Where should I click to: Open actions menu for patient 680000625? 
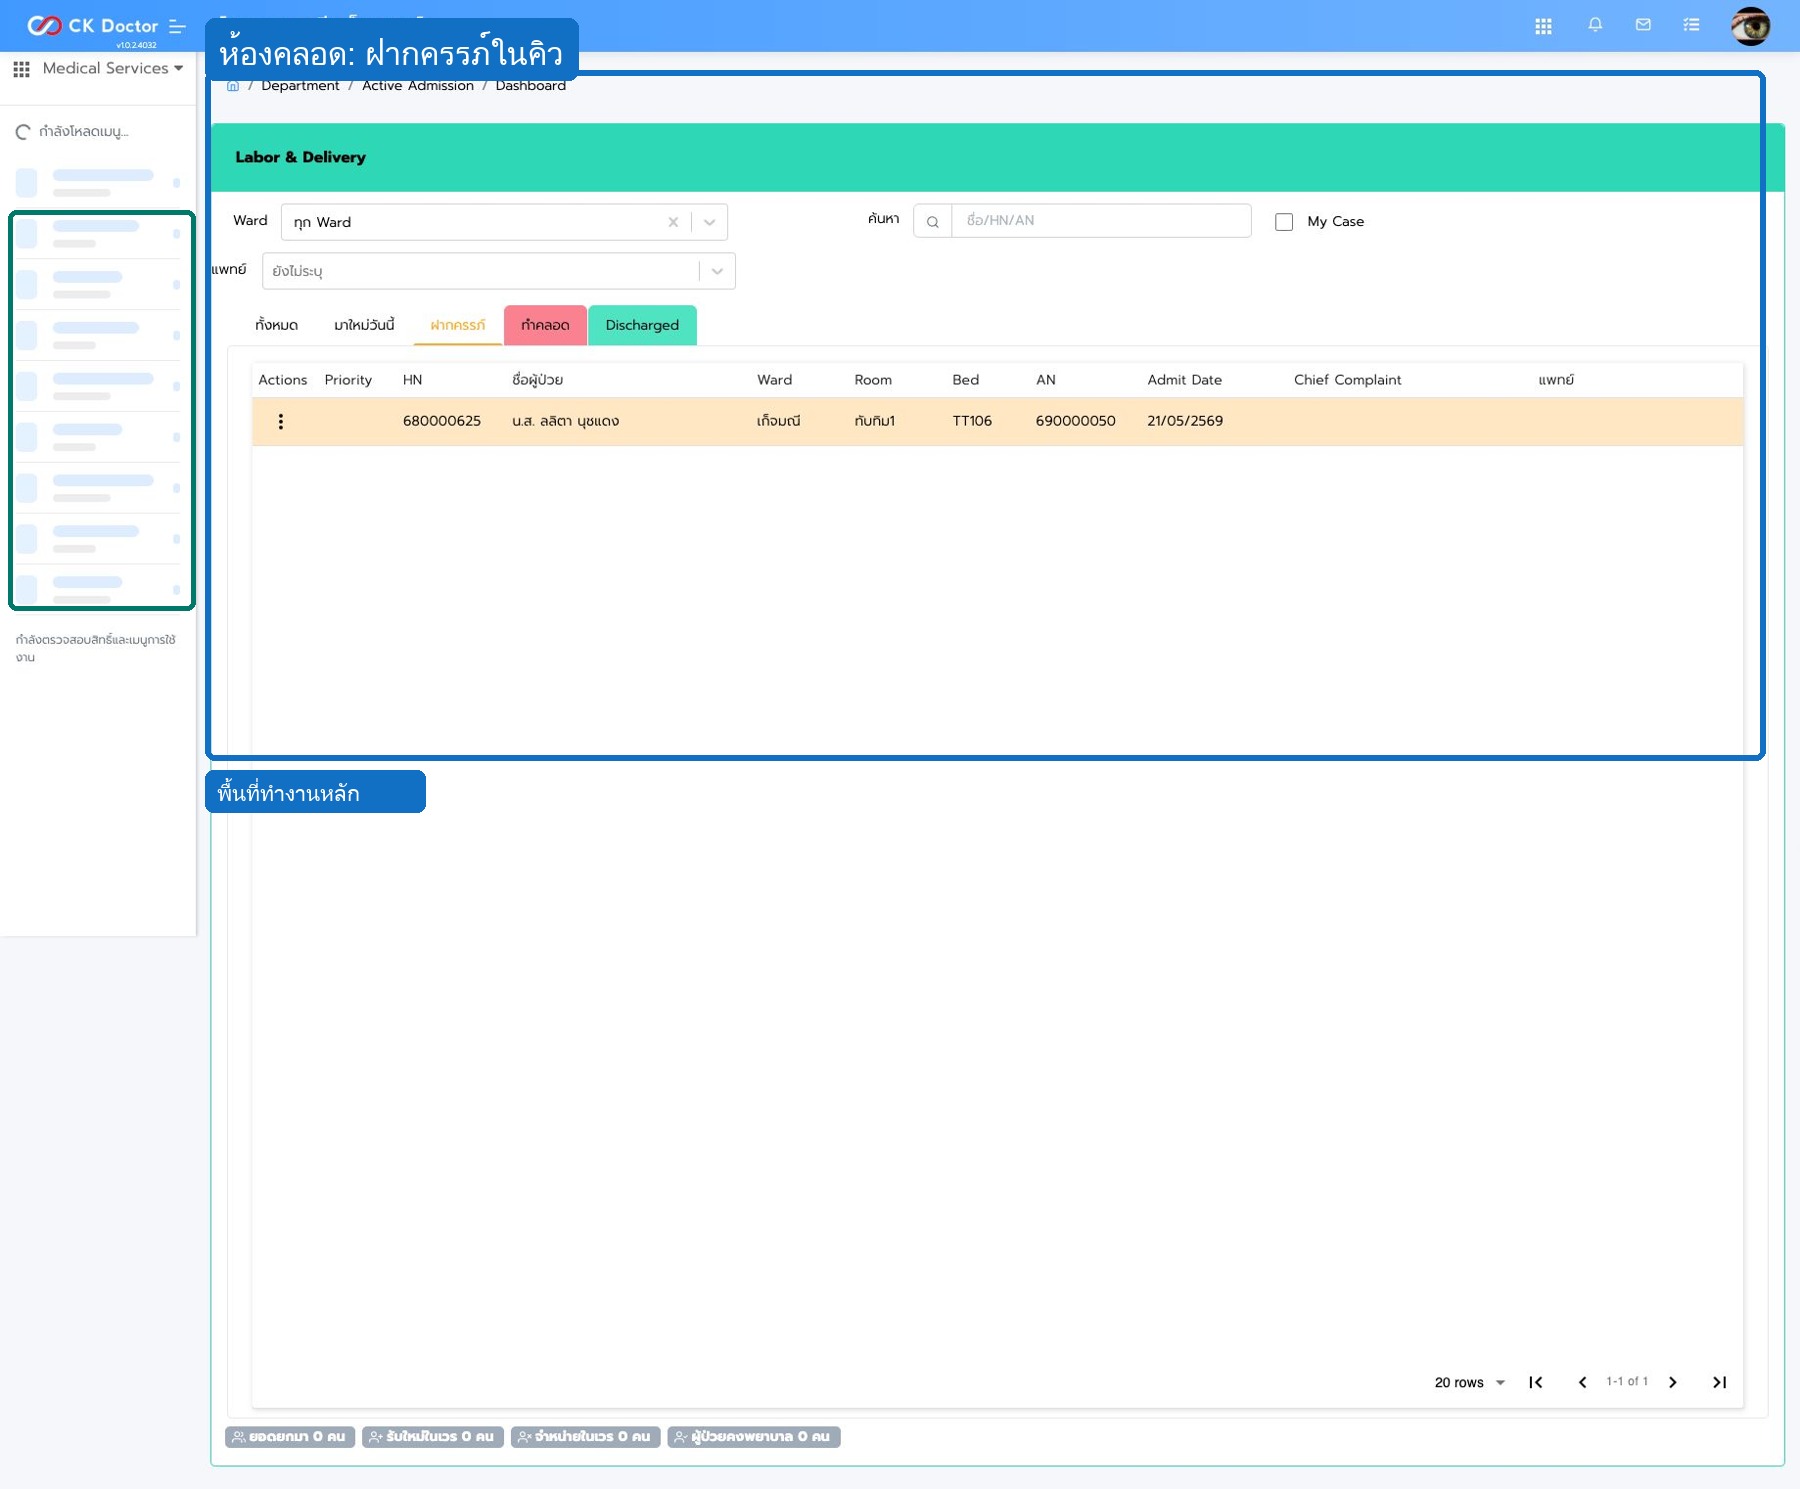pyautogui.click(x=281, y=422)
